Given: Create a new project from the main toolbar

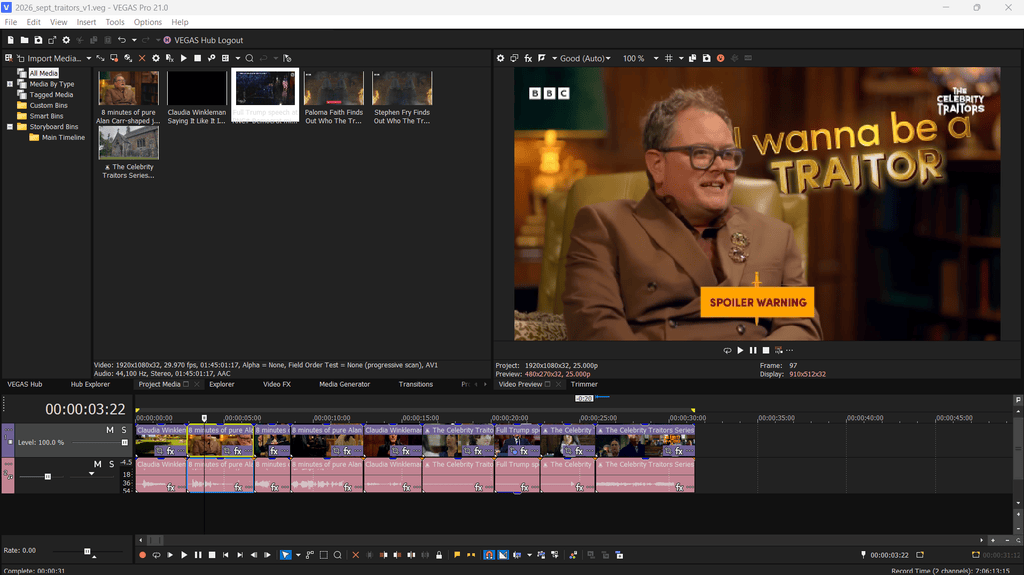Looking at the screenshot, I should (x=10, y=40).
